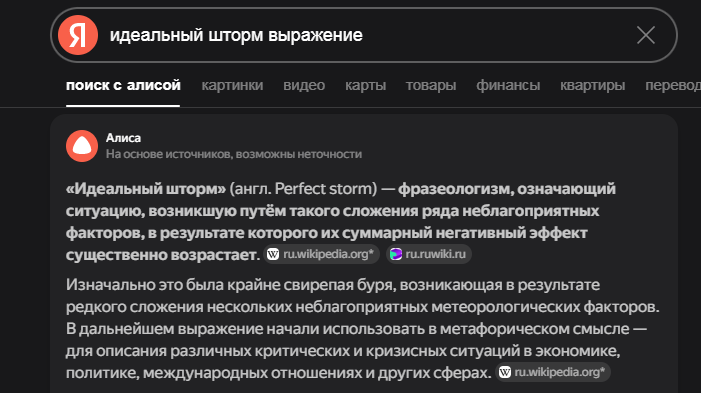The image size is (701, 393).
Task: Open Alice's round red avatar icon
Action: point(82,146)
